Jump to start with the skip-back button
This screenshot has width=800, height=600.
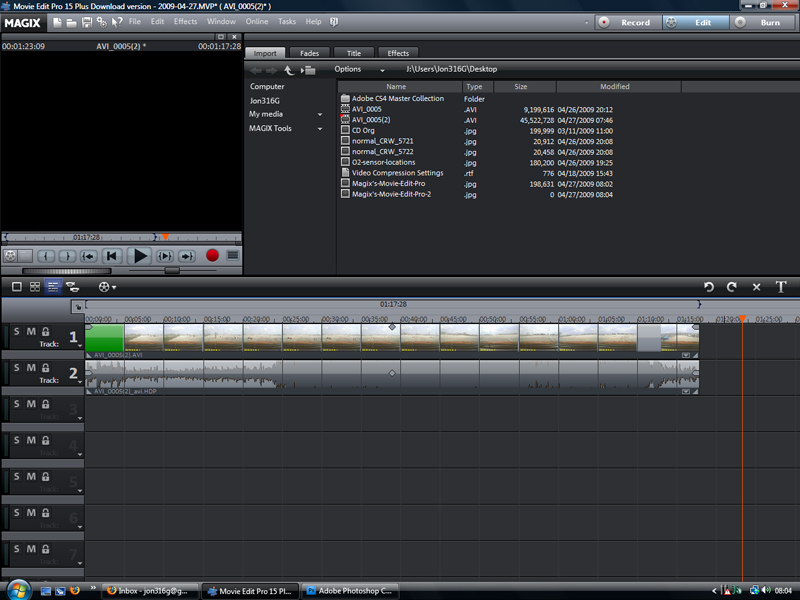pyautogui.click(x=112, y=256)
